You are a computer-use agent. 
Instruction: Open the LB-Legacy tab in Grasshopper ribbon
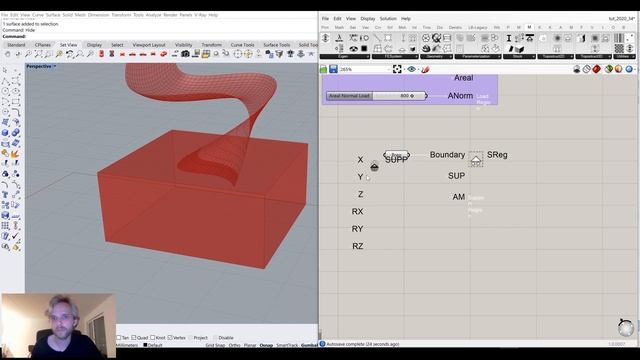[478, 27]
